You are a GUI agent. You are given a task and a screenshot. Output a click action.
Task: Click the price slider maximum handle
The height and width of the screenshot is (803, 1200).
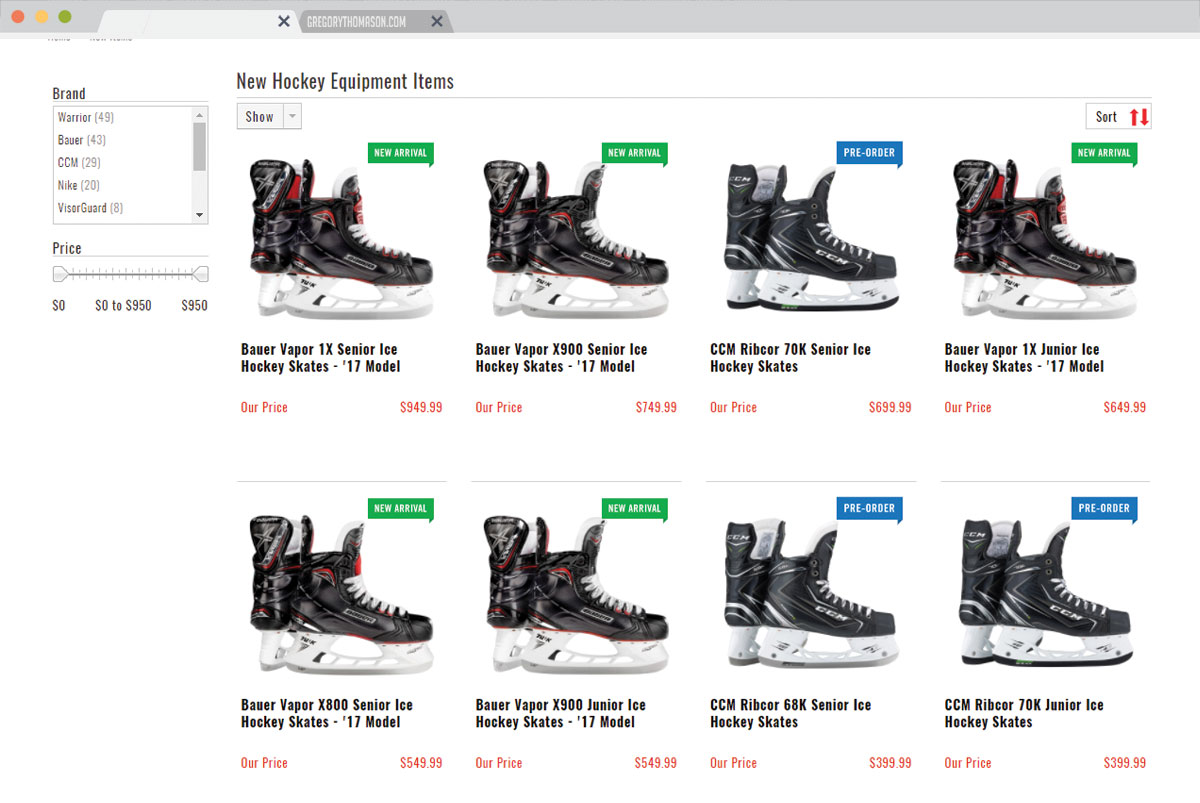coord(201,274)
